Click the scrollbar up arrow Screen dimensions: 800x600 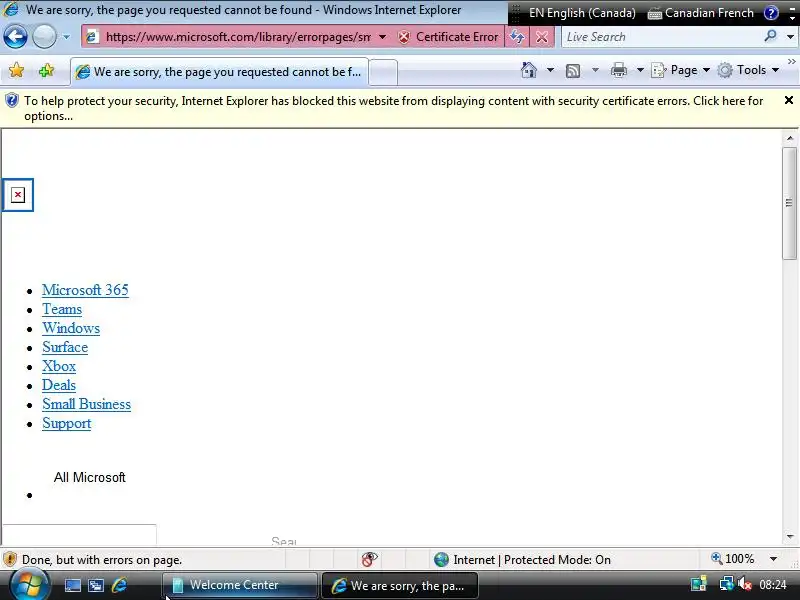pyautogui.click(x=789, y=138)
